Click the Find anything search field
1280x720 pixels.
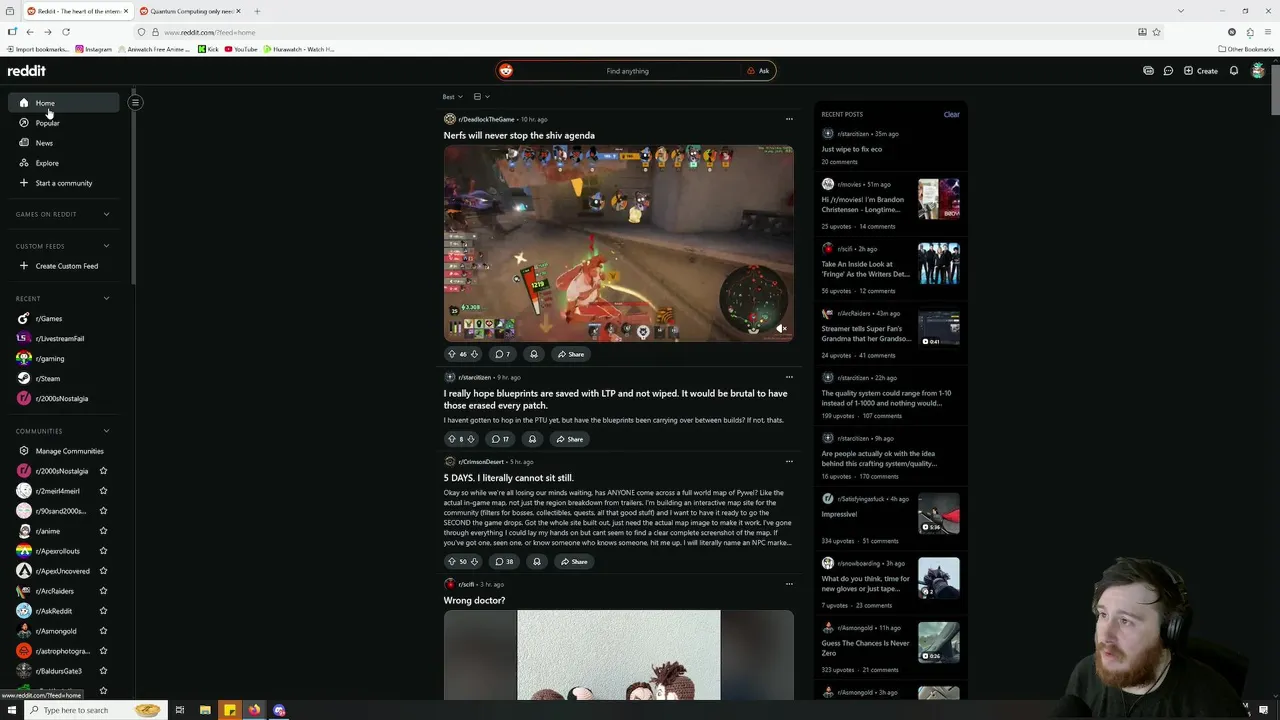point(627,71)
